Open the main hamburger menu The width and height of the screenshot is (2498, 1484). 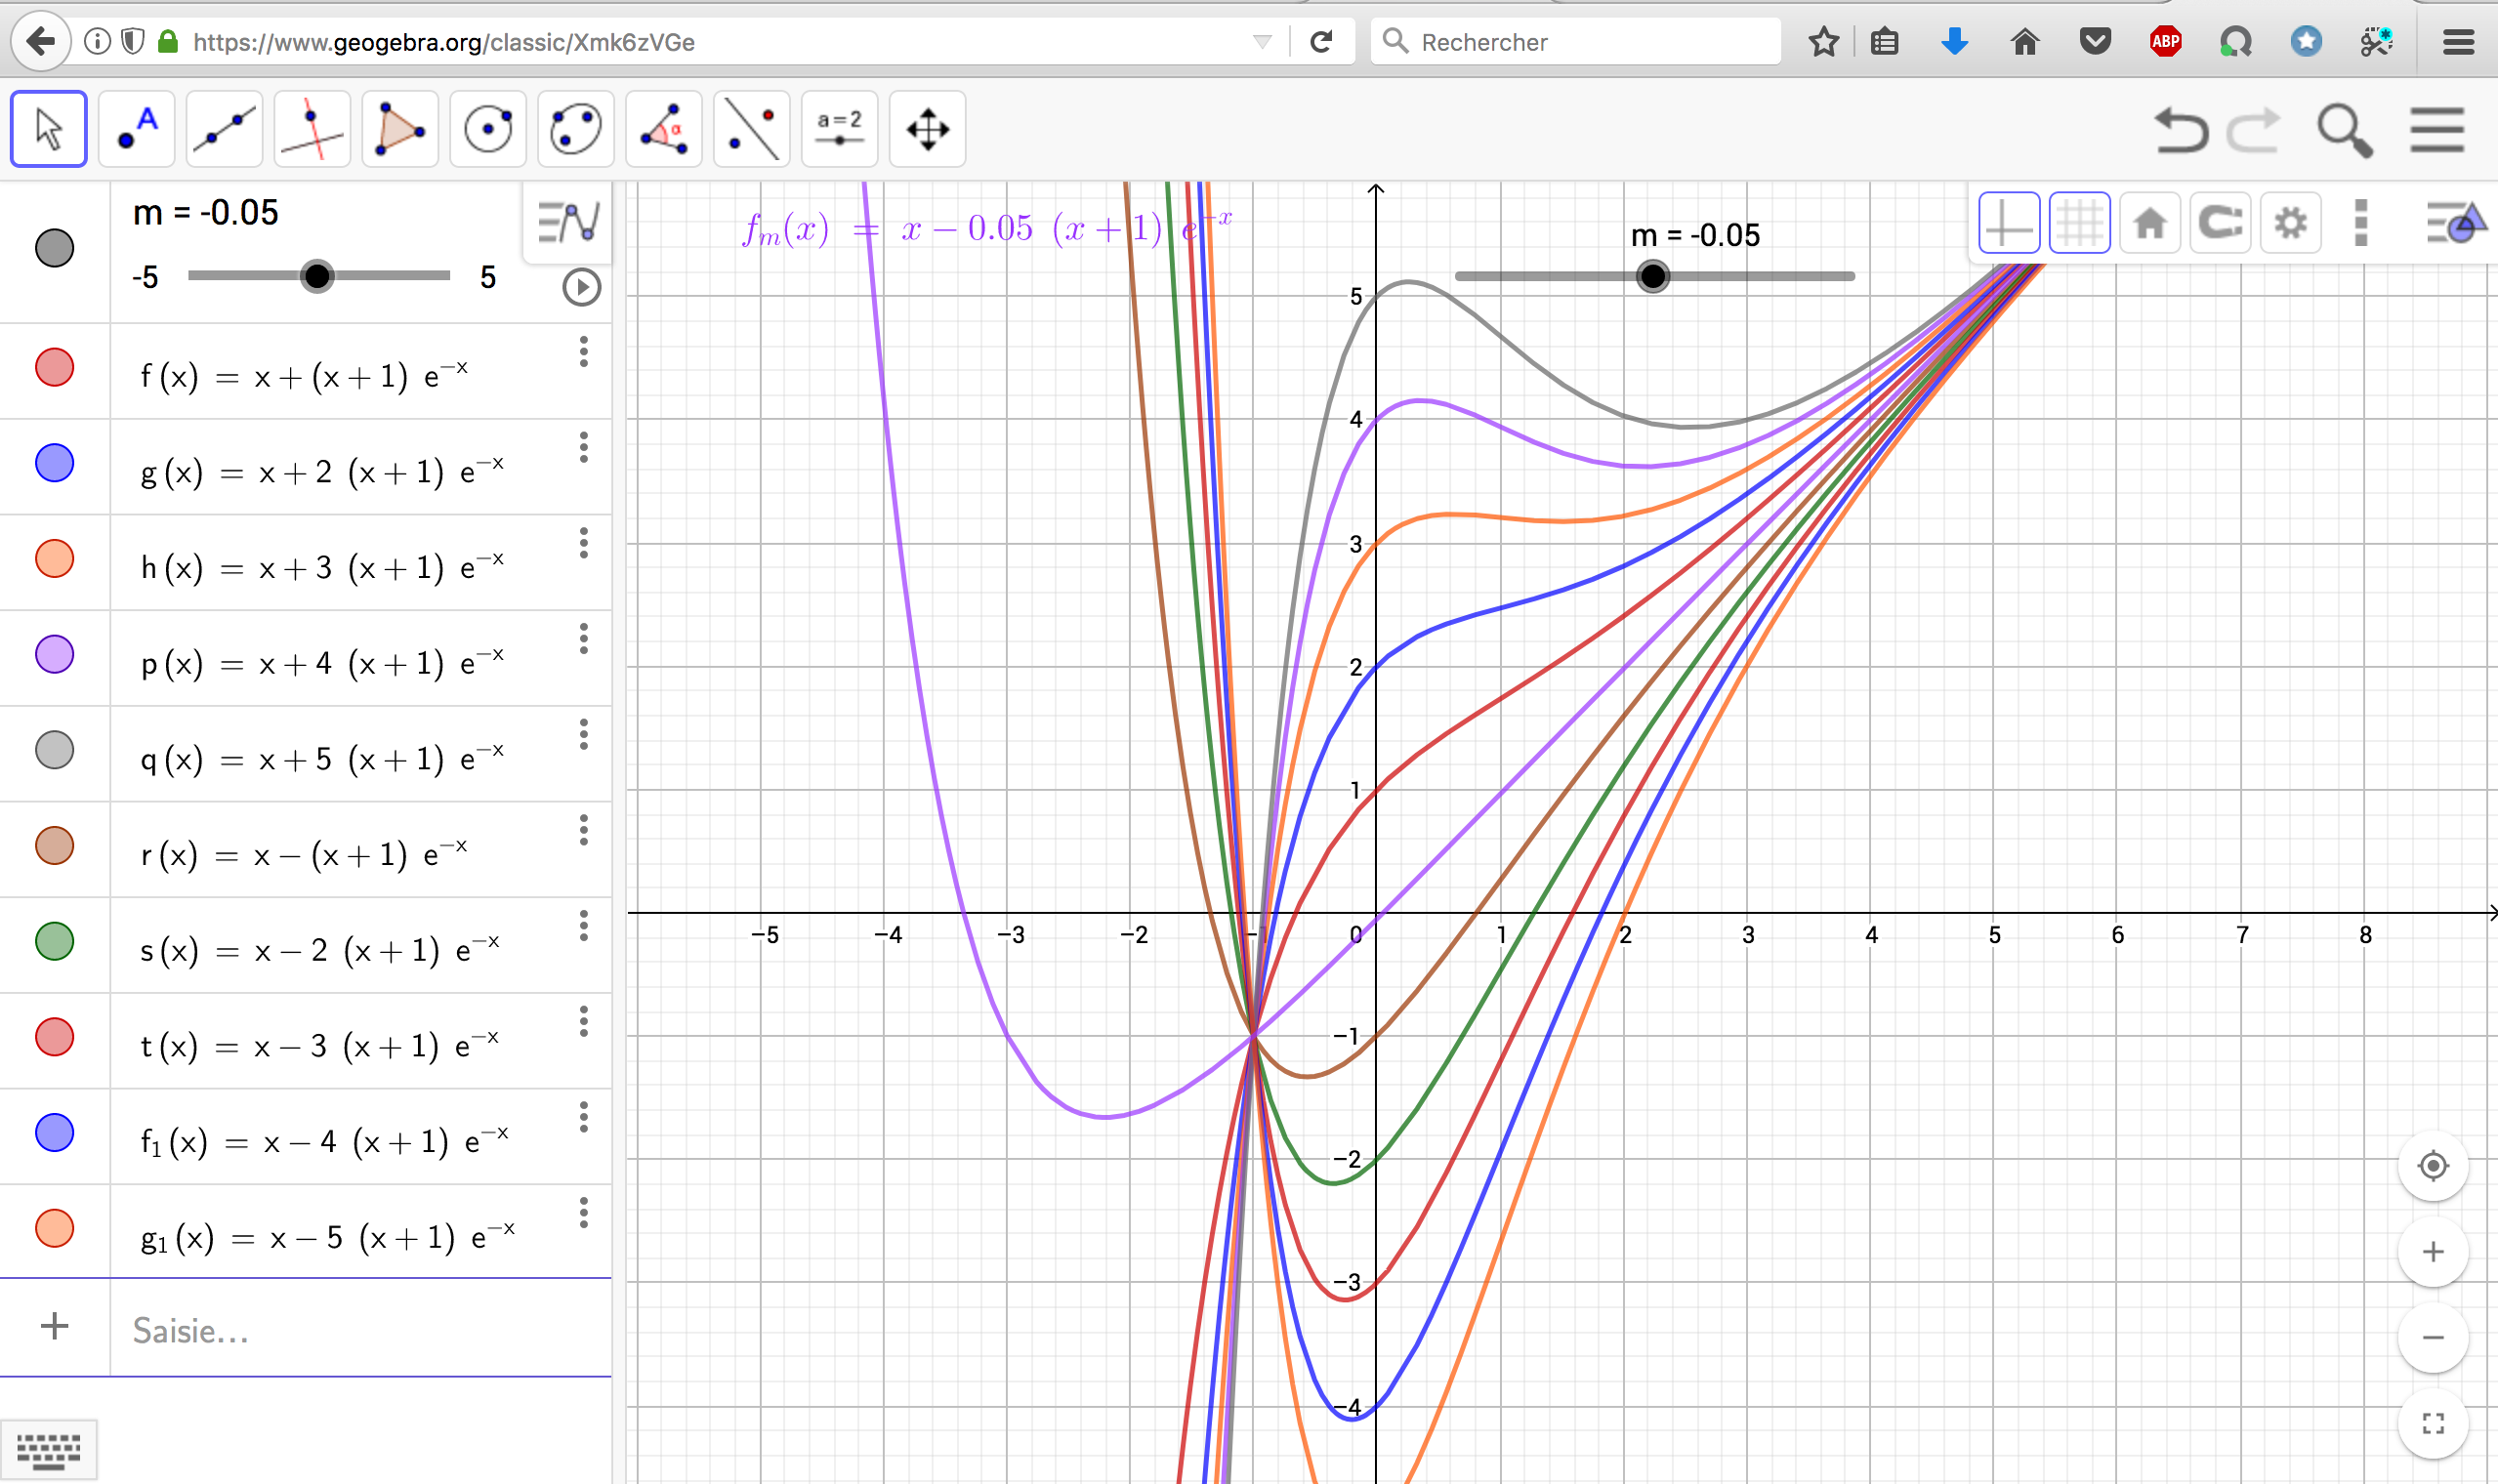(2436, 130)
